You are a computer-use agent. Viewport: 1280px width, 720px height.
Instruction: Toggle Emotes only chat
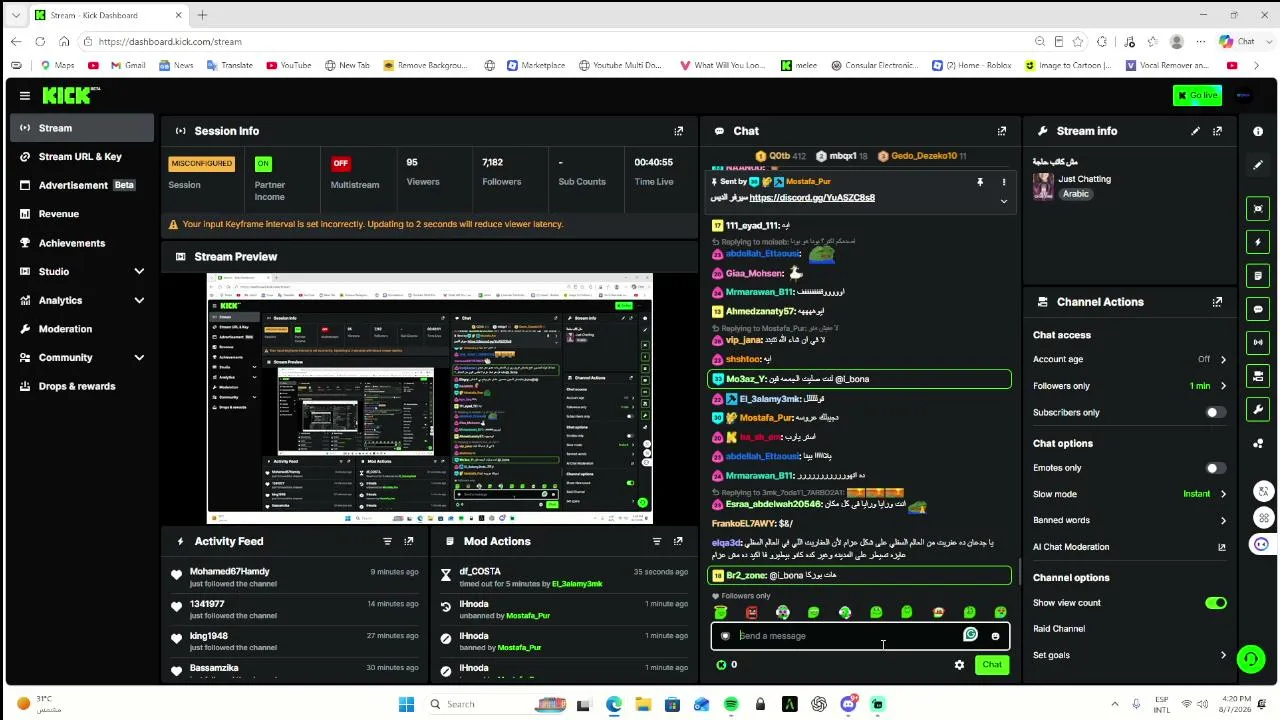click(1215, 468)
